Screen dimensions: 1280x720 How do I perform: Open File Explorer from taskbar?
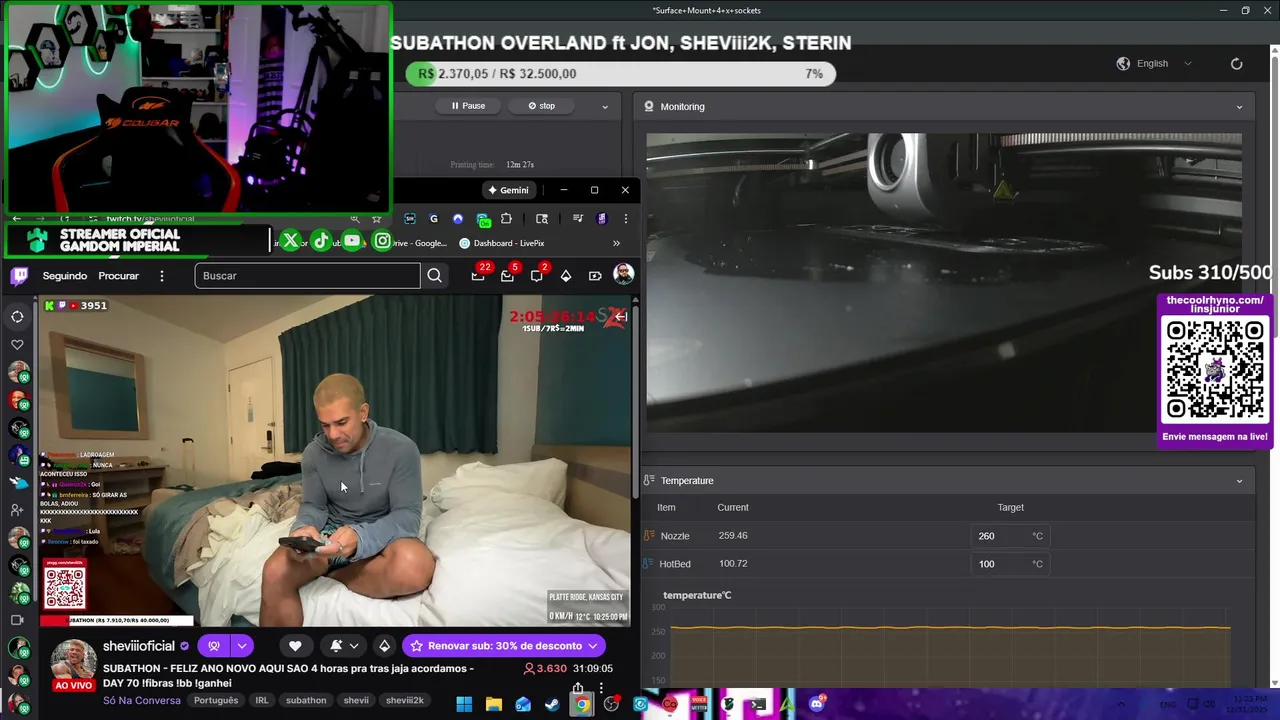494,704
